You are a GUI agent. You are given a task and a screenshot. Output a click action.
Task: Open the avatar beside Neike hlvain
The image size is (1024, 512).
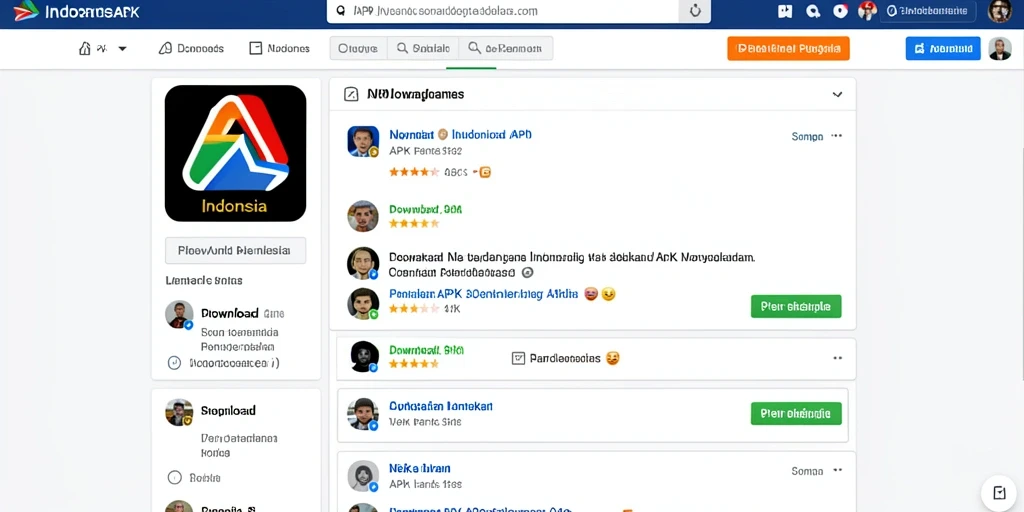pos(363,476)
